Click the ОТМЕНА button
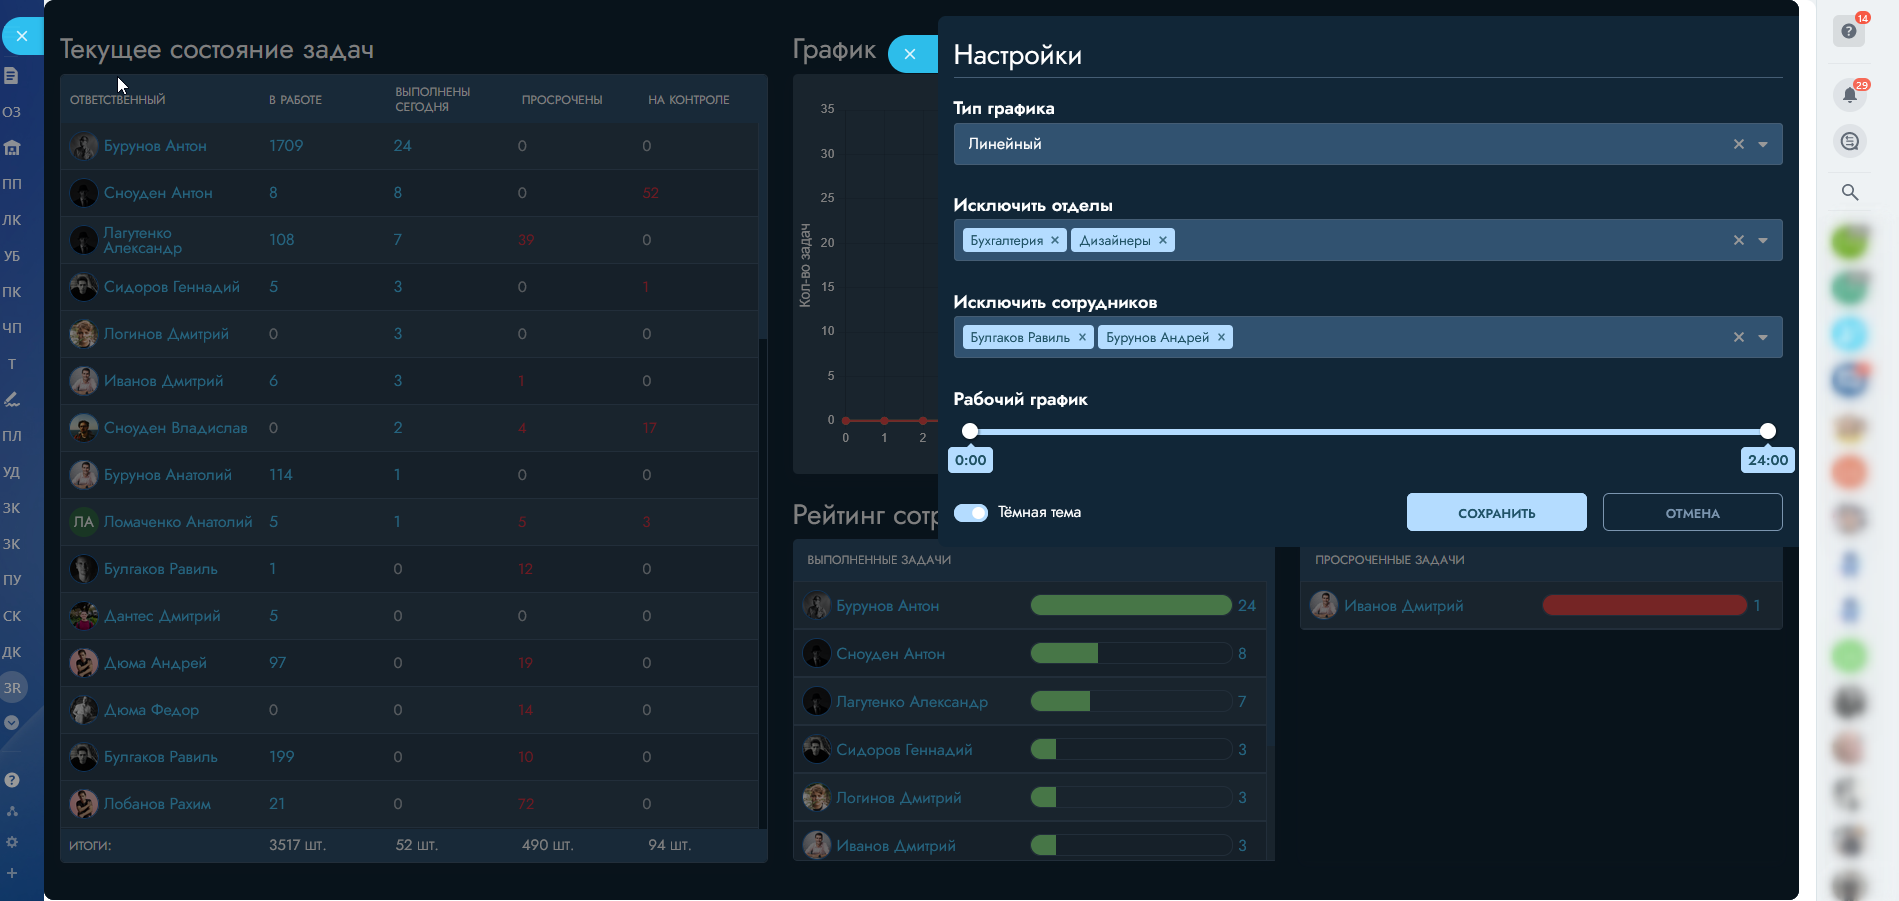This screenshot has height=901, width=1899. pyautogui.click(x=1692, y=512)
